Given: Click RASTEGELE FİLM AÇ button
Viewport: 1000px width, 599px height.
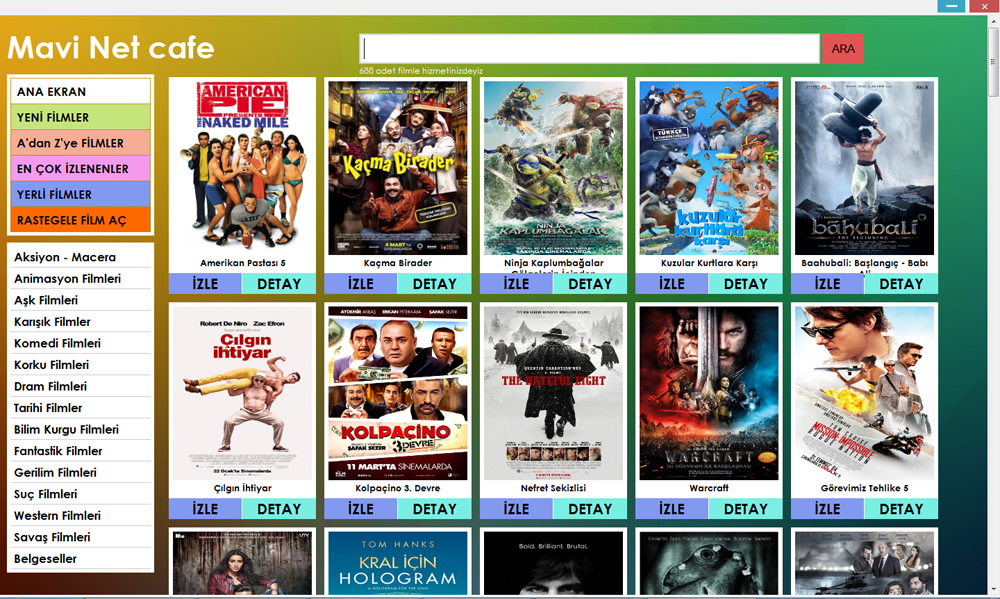Looking at the screenshot, I should coord(80,219).
